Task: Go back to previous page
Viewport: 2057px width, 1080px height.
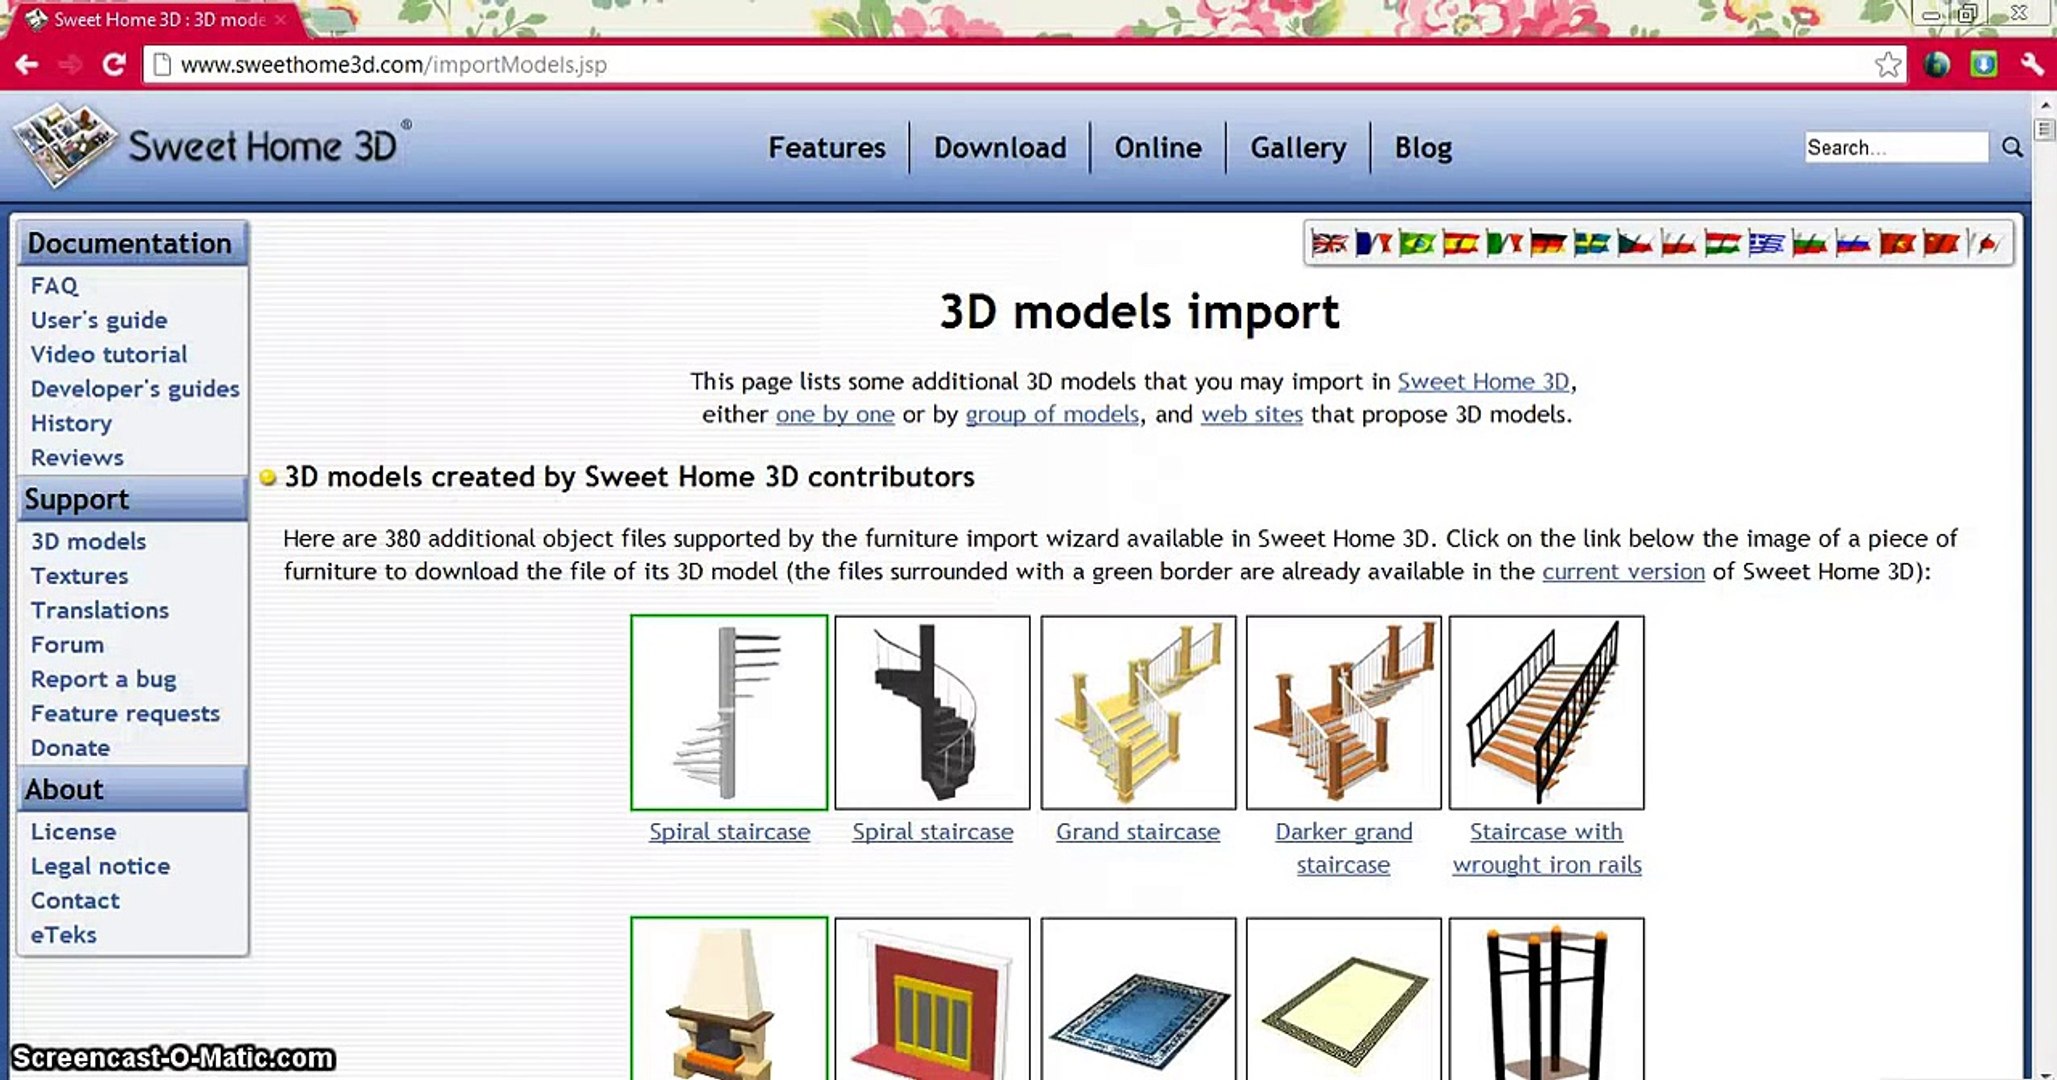Action: coord(27,65)
